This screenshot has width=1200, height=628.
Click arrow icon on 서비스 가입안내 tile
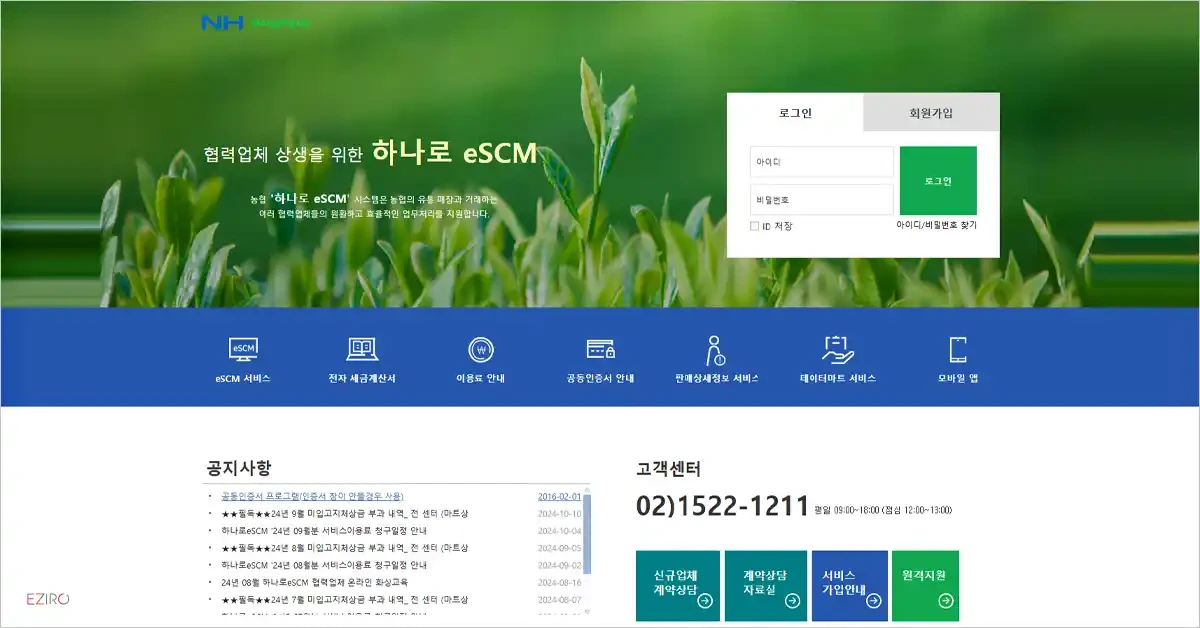(873, 601)
